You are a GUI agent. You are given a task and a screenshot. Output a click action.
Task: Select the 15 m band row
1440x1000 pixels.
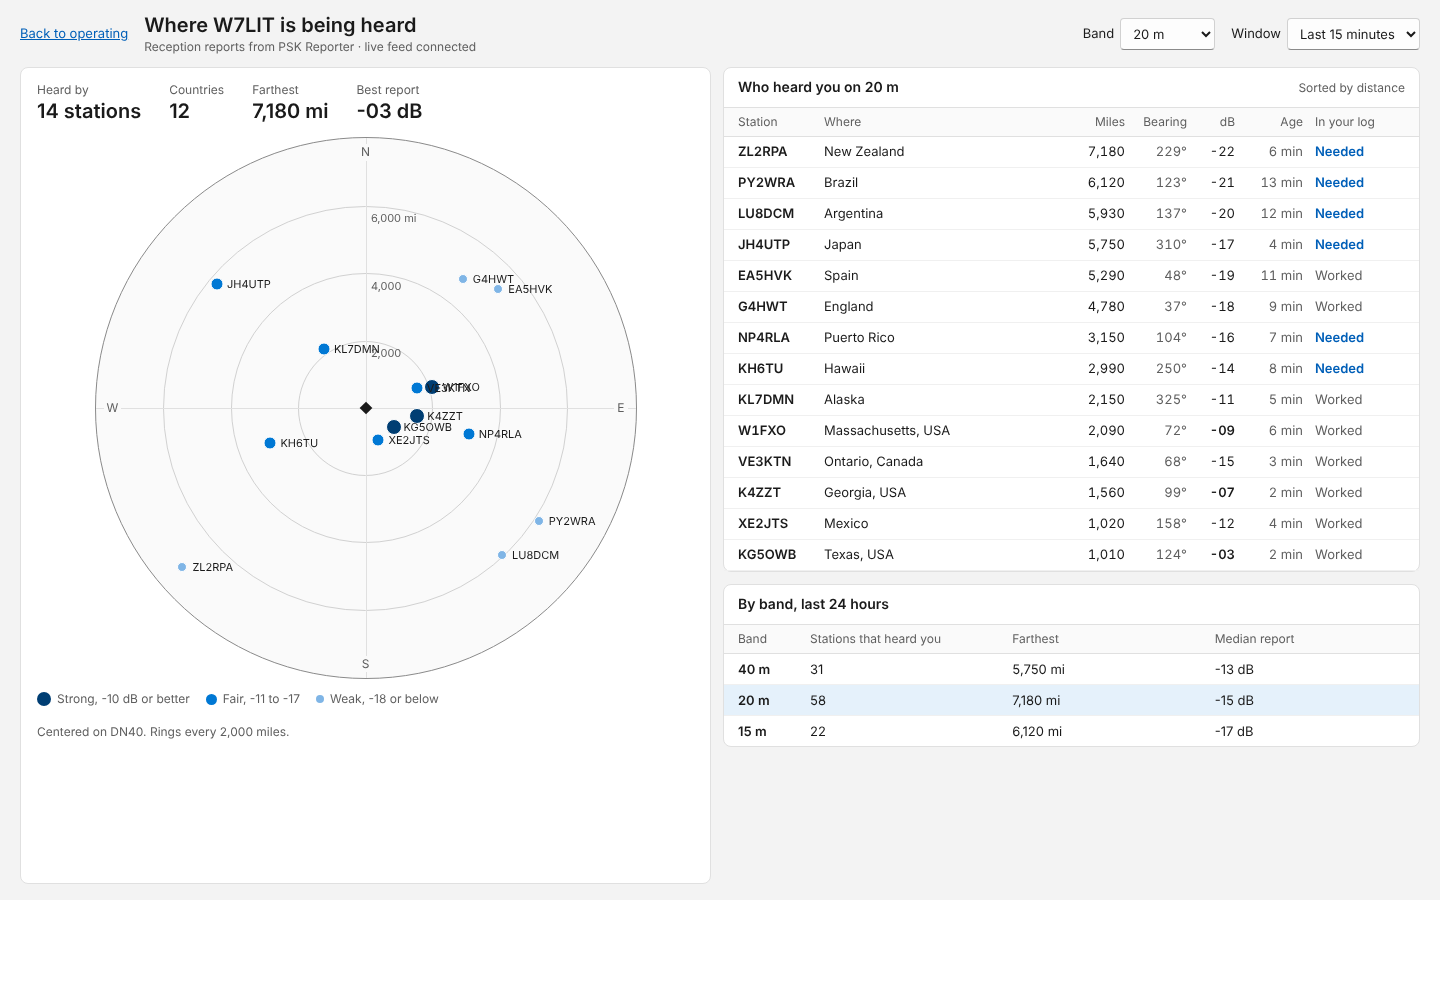1071,732
